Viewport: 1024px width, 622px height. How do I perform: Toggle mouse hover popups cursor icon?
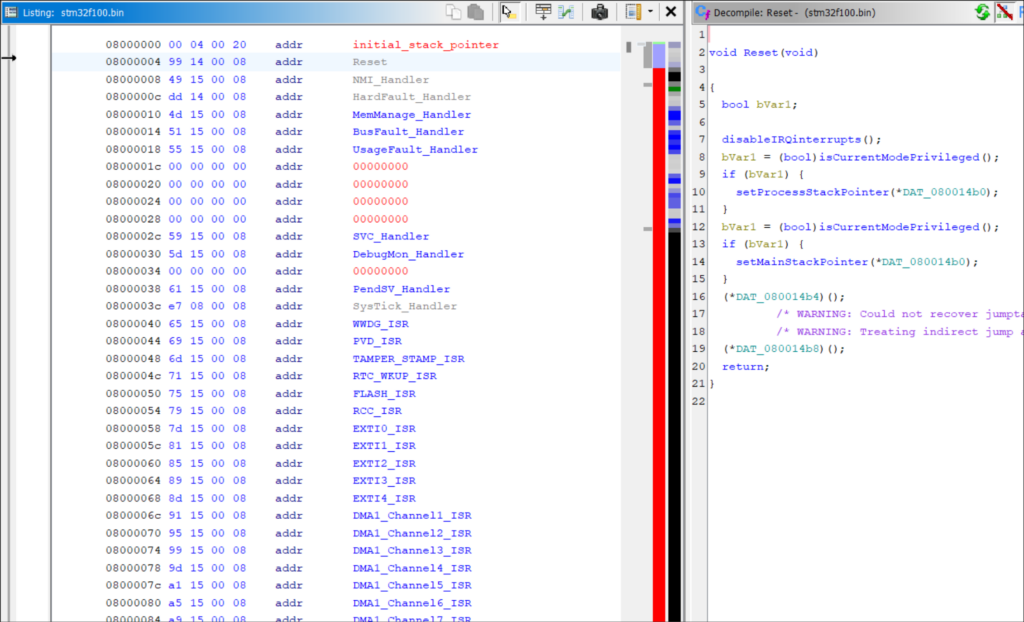509,12
